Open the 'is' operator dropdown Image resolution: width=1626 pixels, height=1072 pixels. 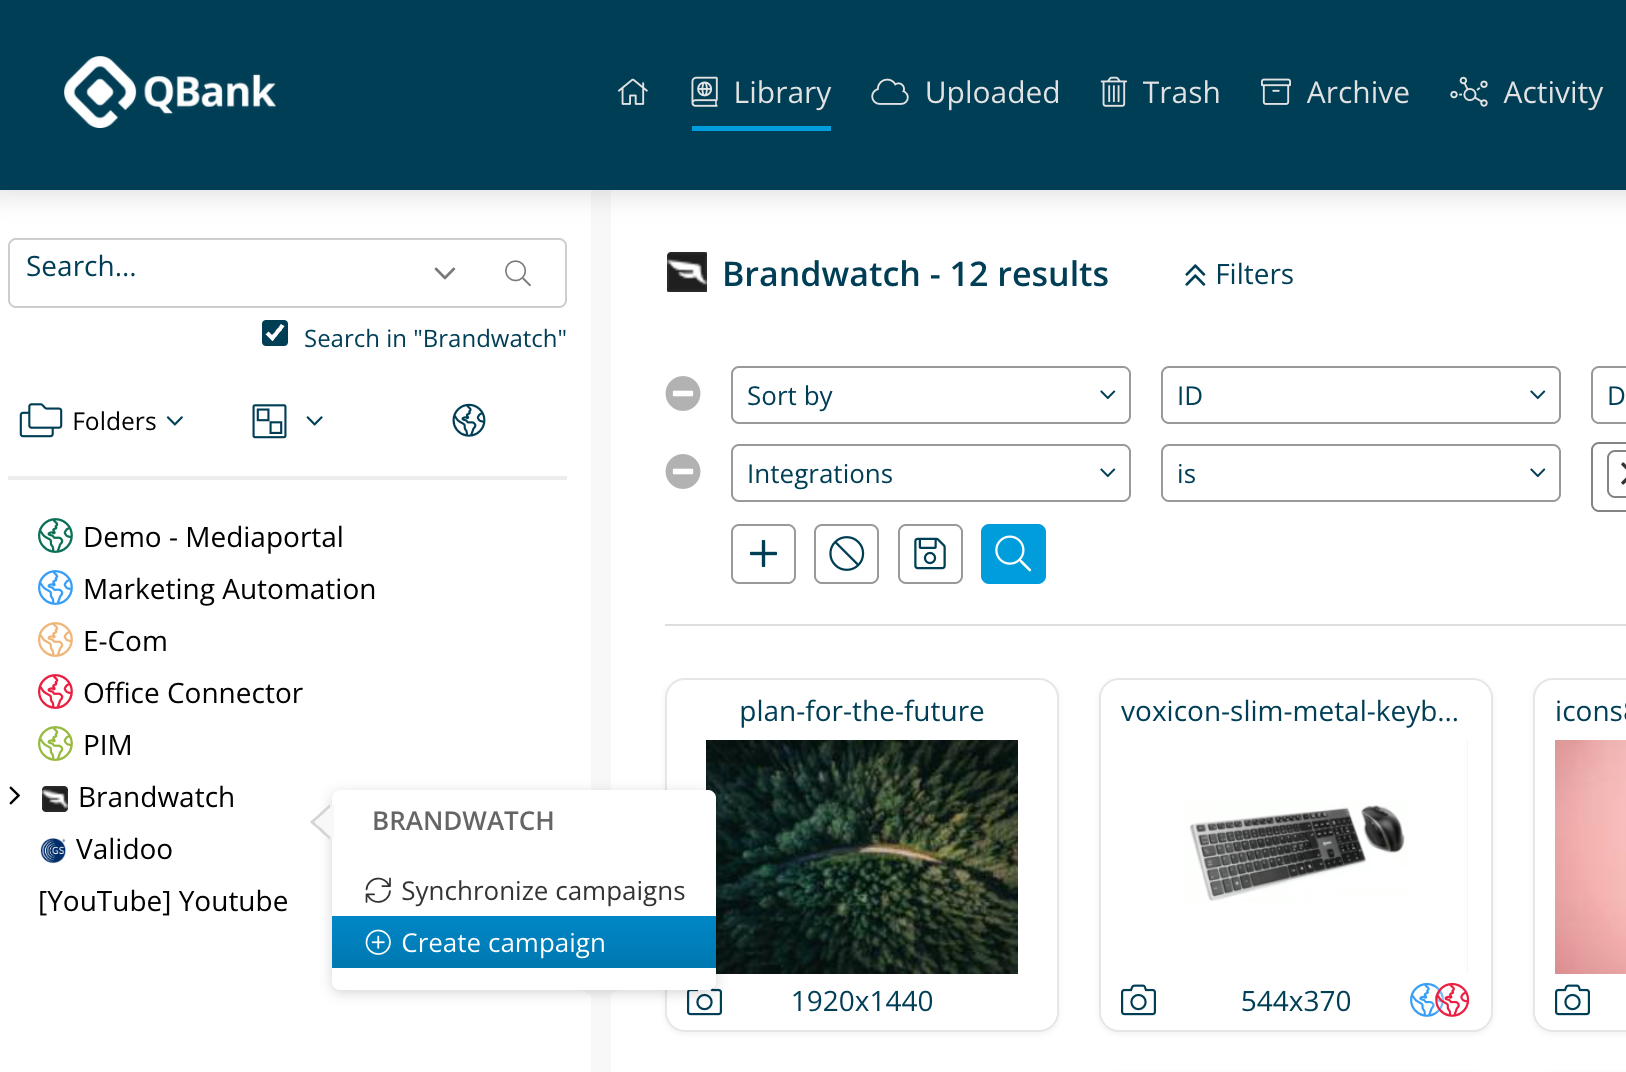coord(1361,473)
